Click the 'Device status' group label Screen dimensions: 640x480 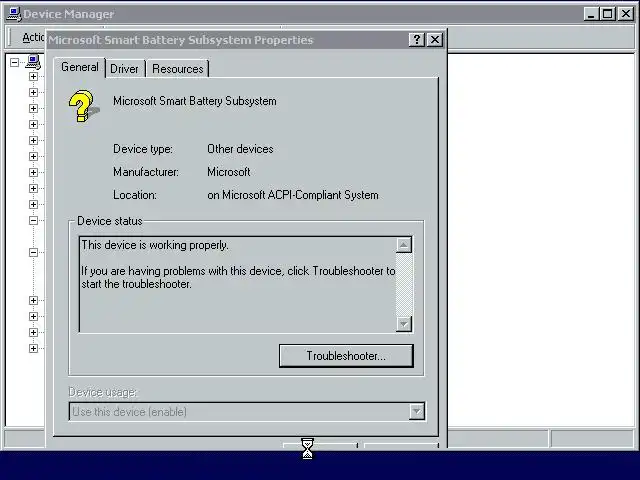[110, 221]
